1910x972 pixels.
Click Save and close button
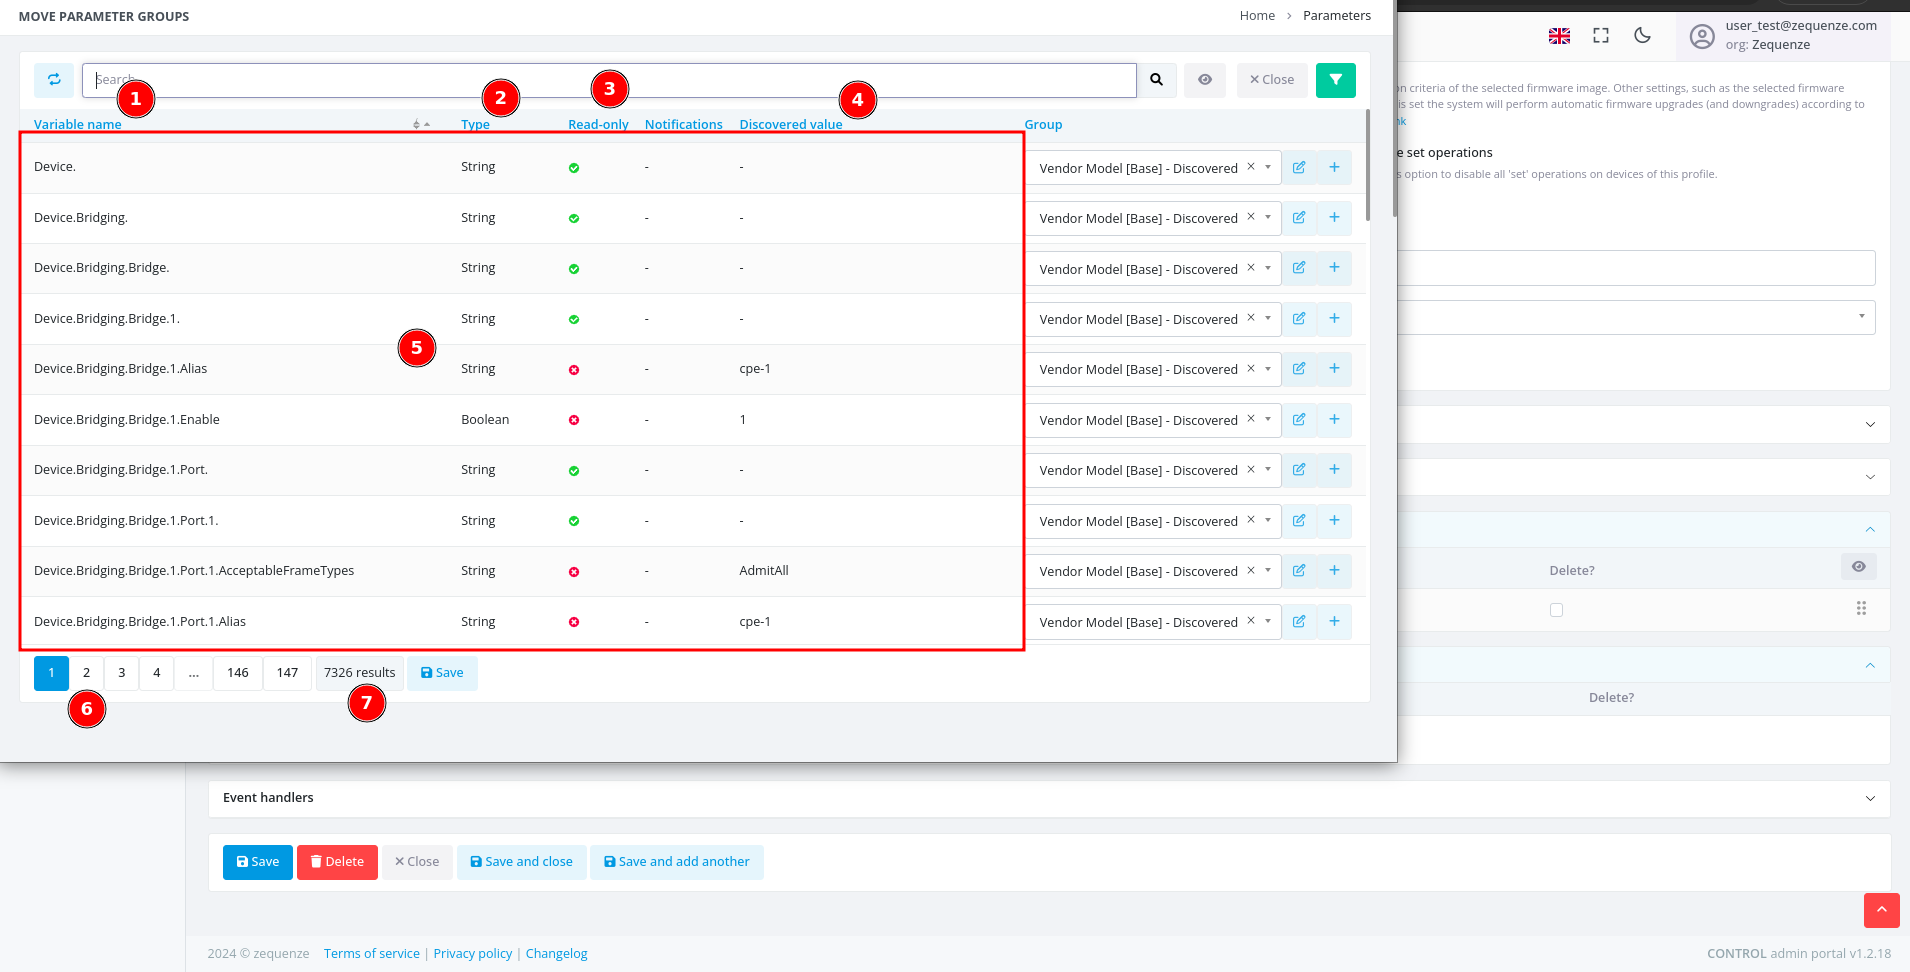coord(521,862)
